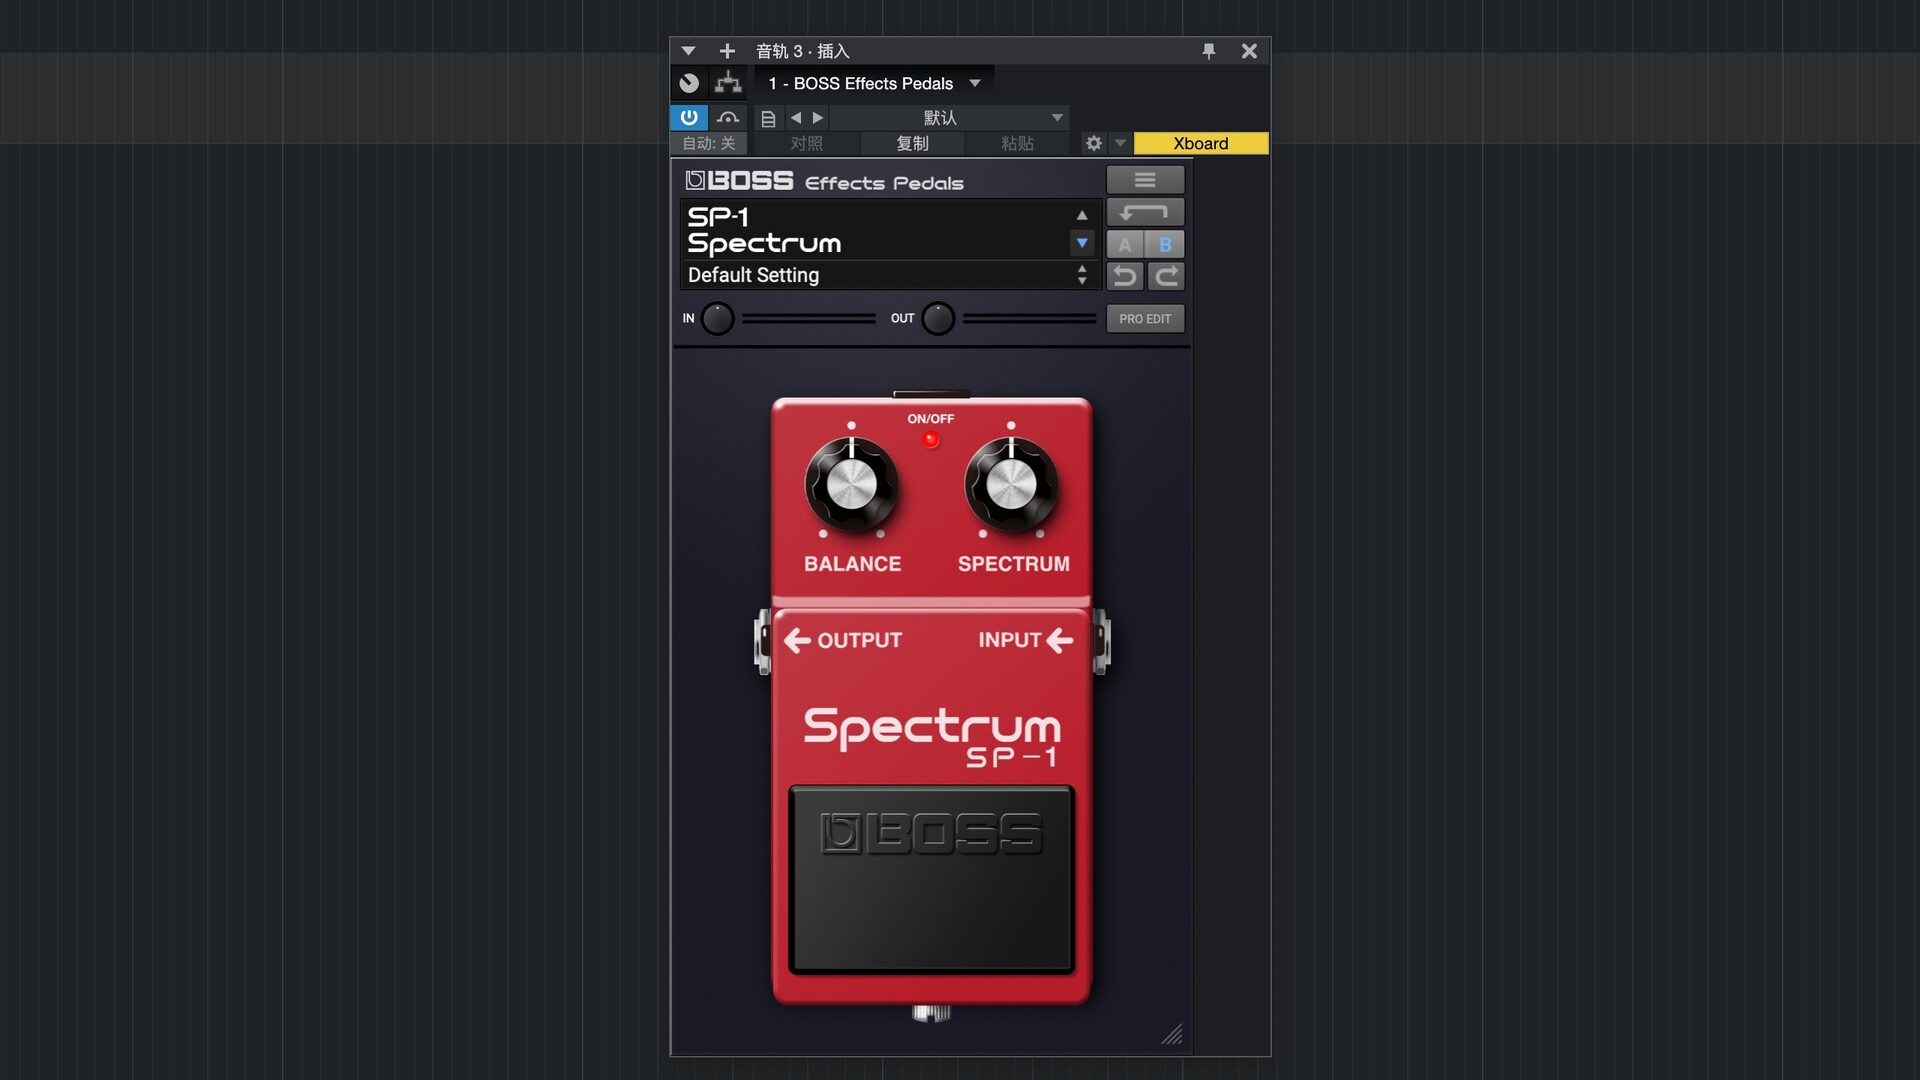The image size is (1920, 1080).
Task: Click the PRO EDIT button
Action: point(1145,319)
